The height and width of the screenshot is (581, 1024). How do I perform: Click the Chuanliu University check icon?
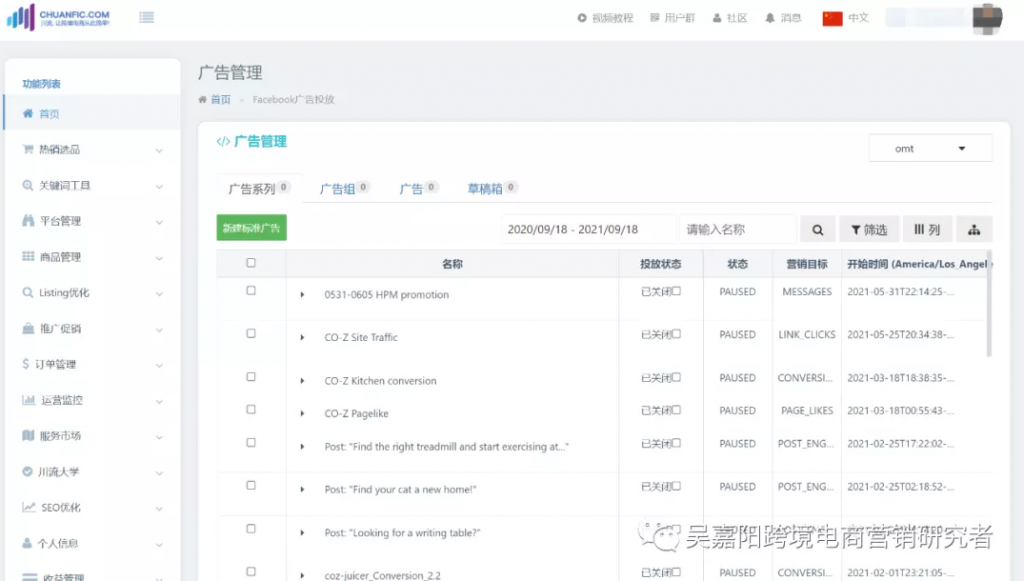click(27, 471)
